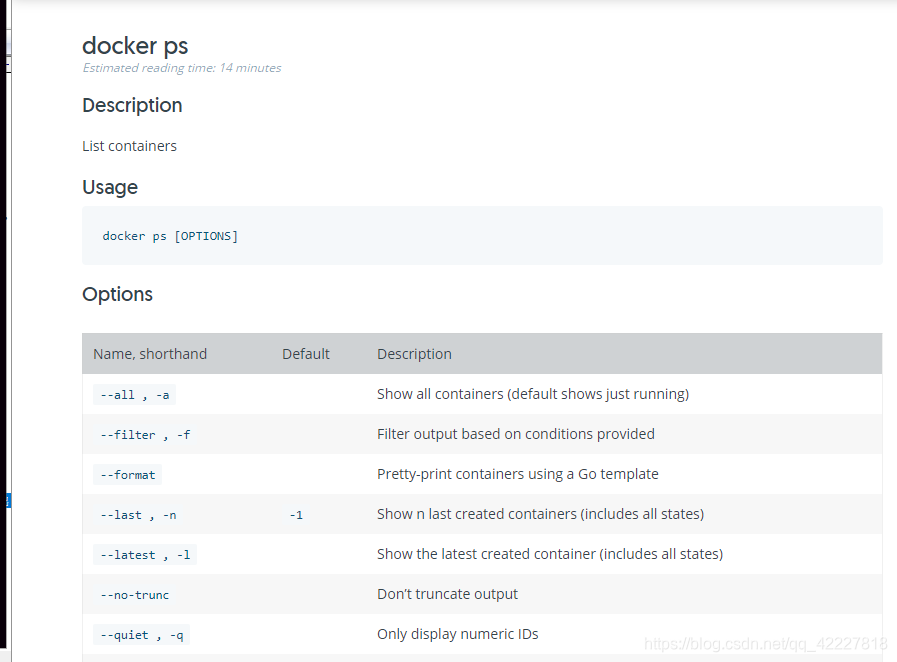Image resolution: width=897 pixels, height=662 pixels.
Task: Click the "Name, shorthand" column header
Action: point(150,354)
